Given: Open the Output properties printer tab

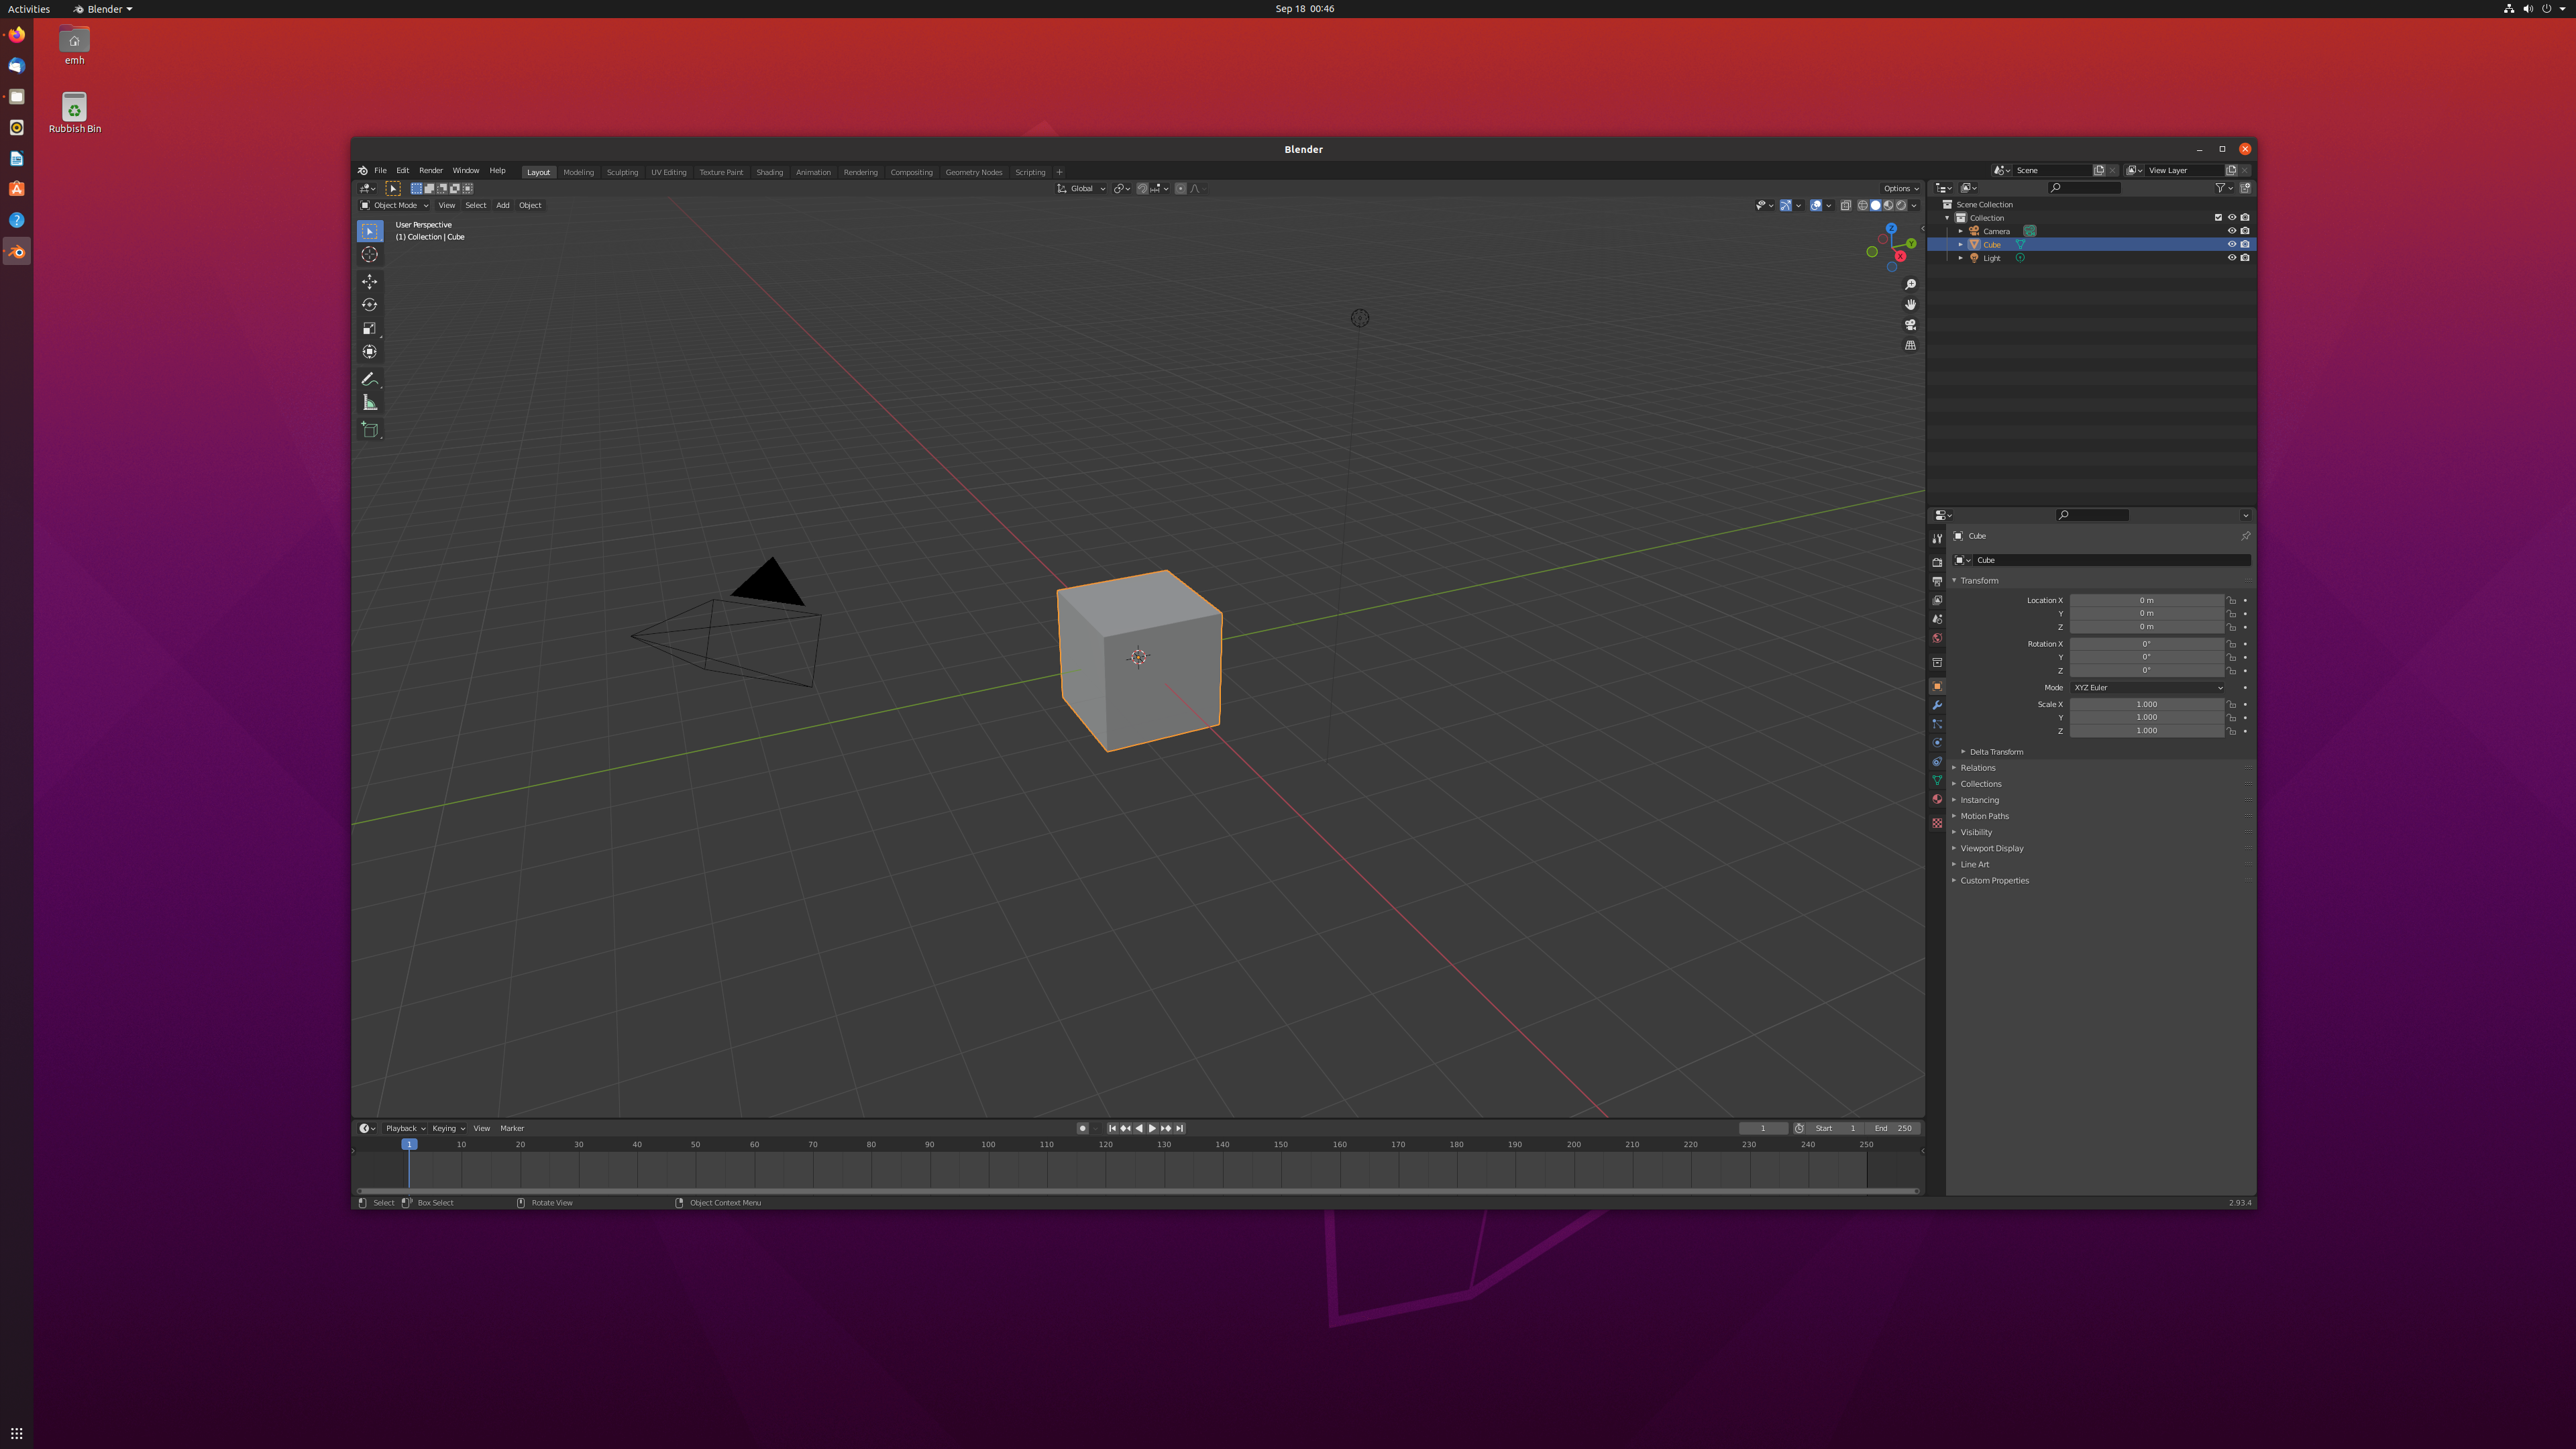Looking at the screenshot, I should (x=1937, y=581).
